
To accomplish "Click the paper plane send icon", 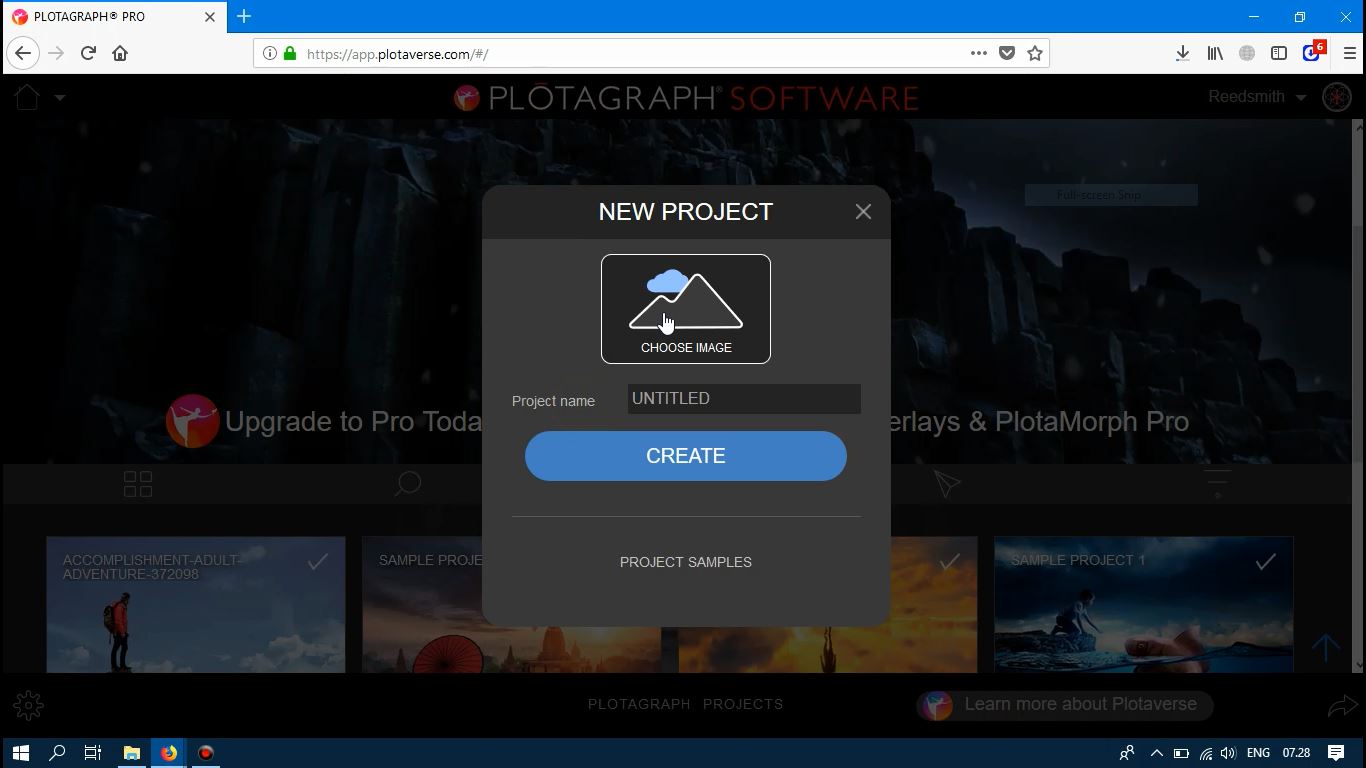I will [x=947, y=484].
